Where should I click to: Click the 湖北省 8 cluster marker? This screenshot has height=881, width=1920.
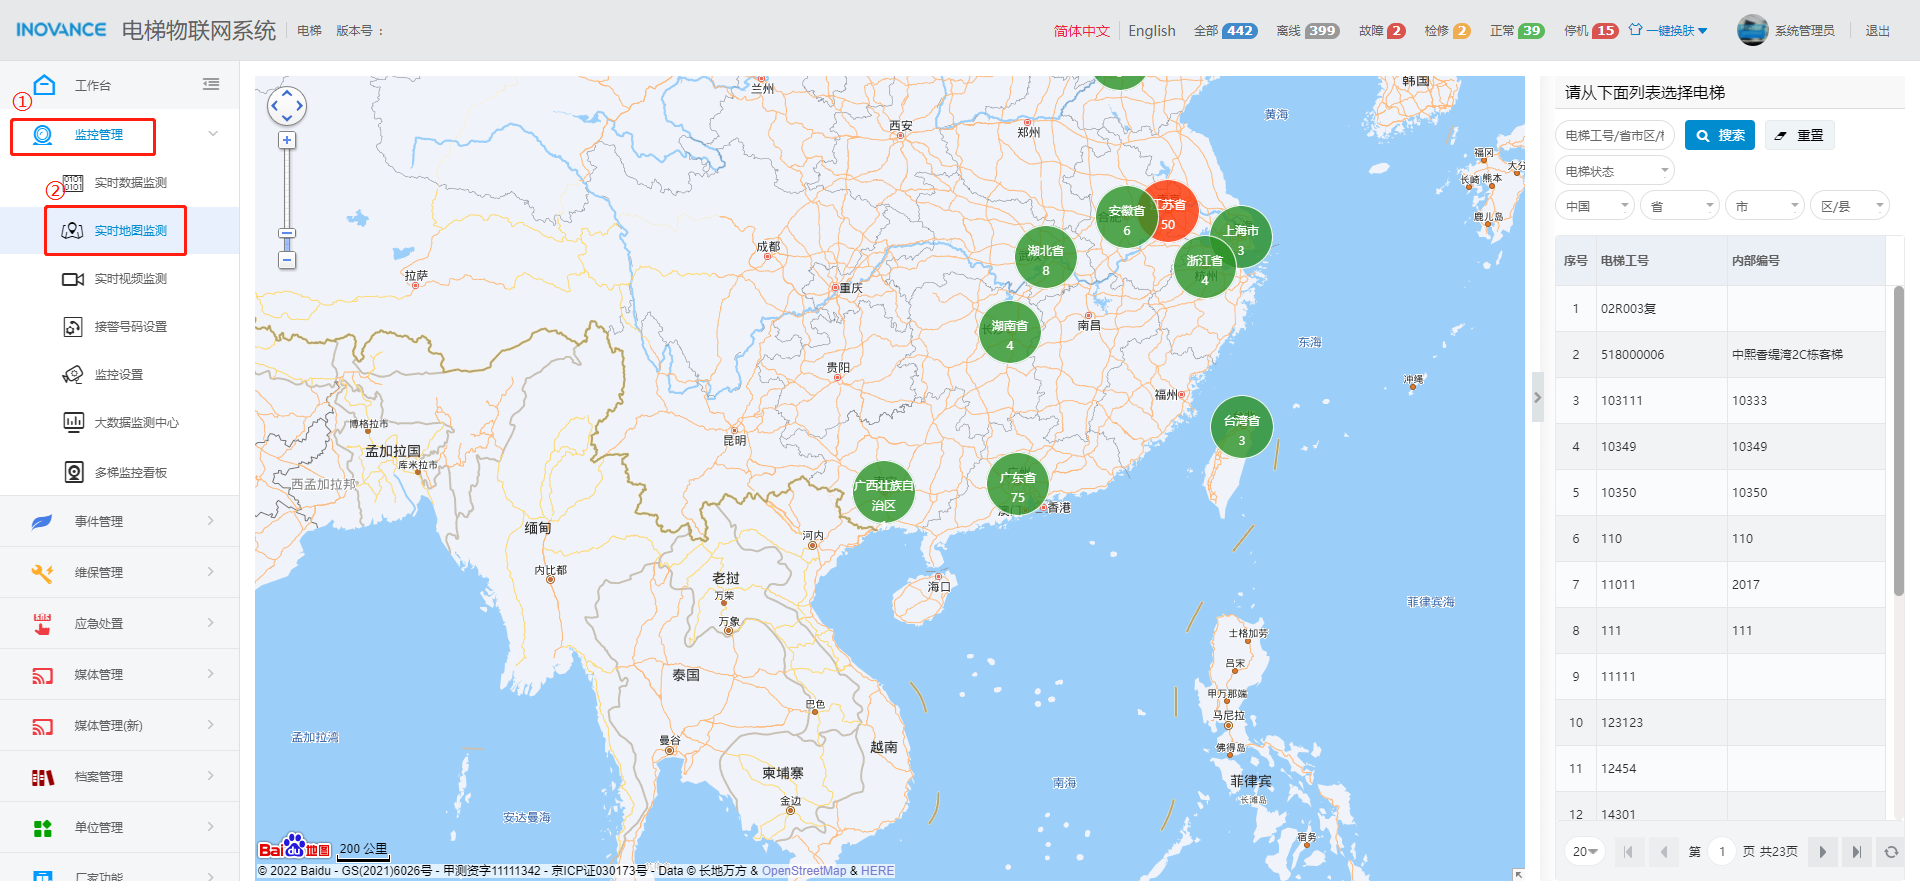click(1046, 258)
